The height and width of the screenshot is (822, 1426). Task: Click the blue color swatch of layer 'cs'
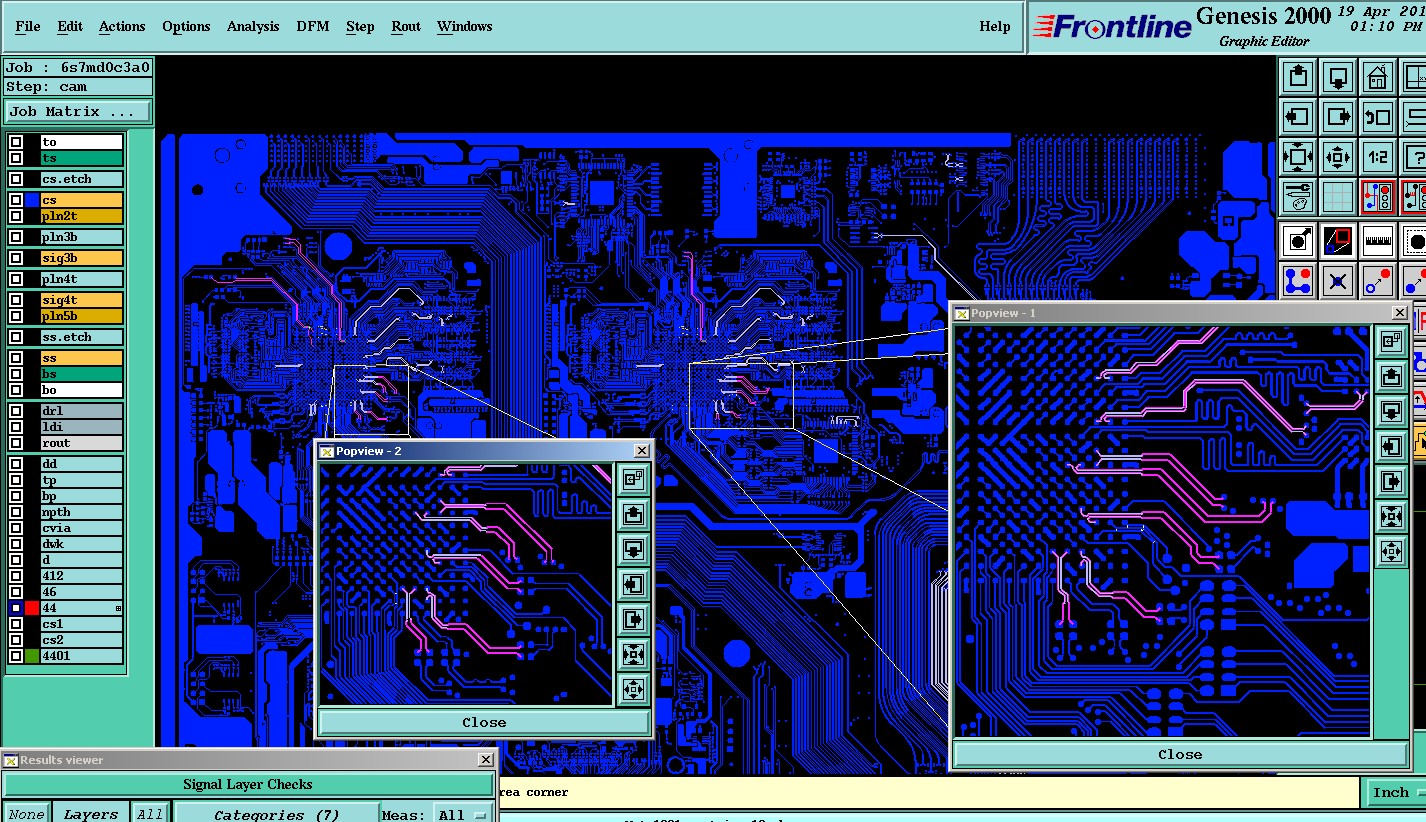(x=32, y=200)
